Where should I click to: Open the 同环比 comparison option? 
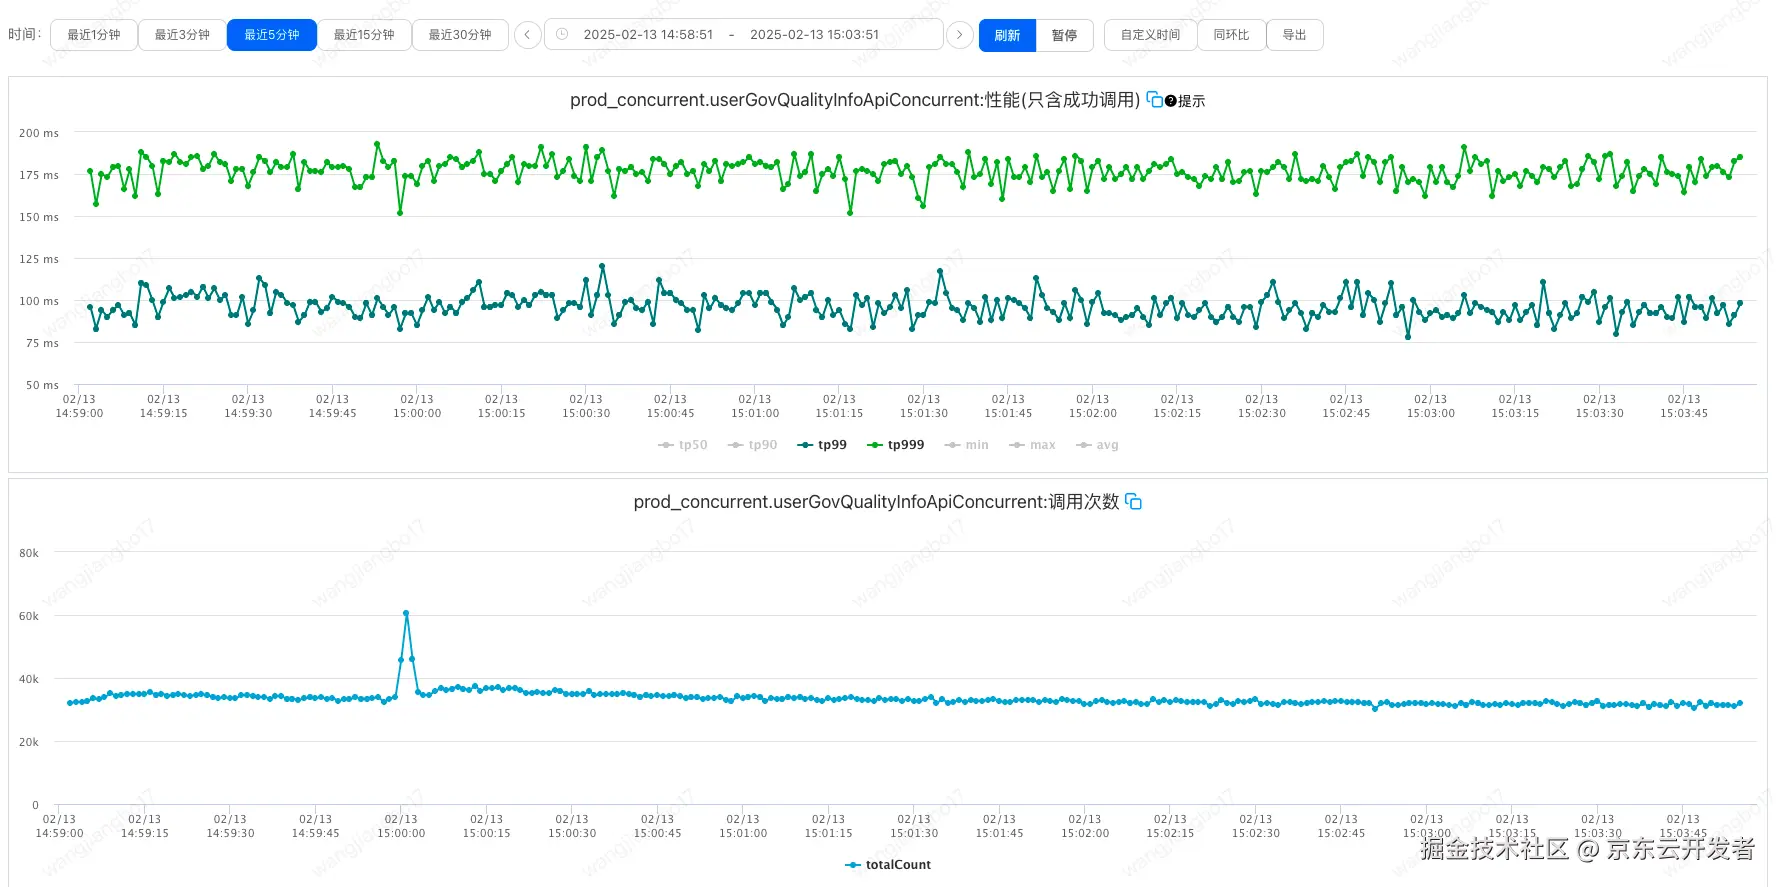click(1231, 35)
